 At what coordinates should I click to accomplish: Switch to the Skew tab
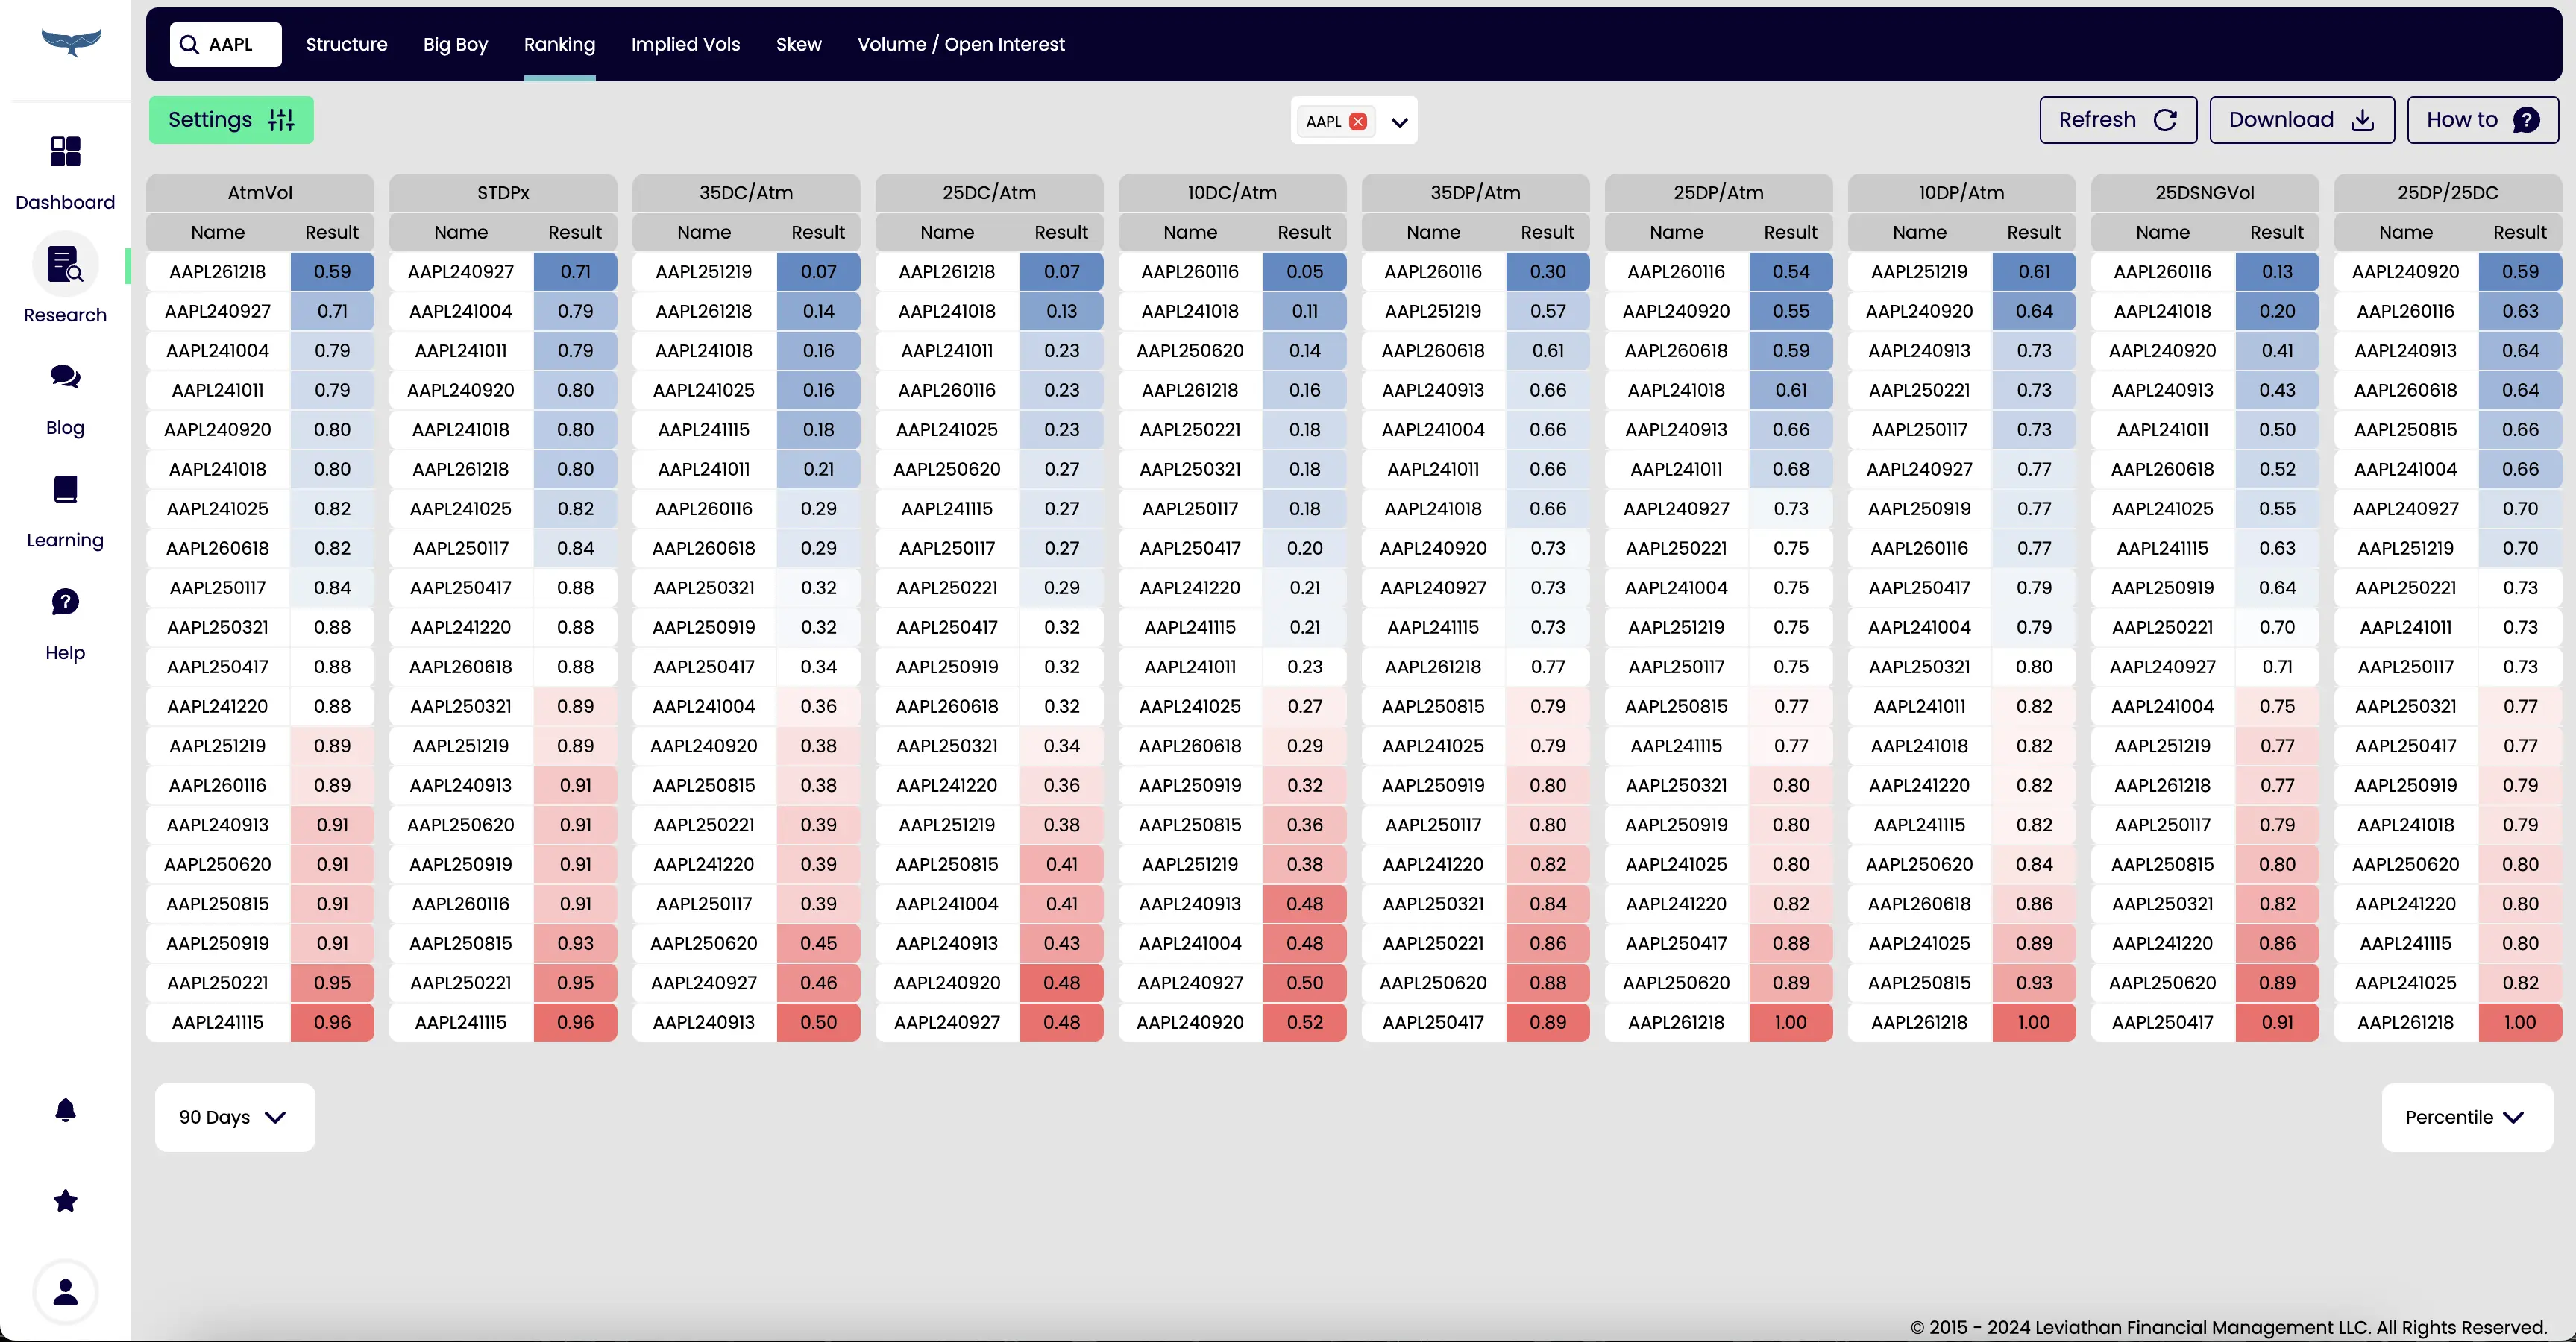(x=798, y=44)
